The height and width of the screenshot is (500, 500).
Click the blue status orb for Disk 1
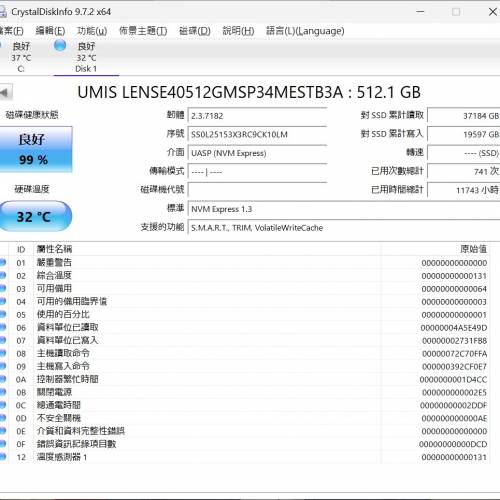[60, 45]
